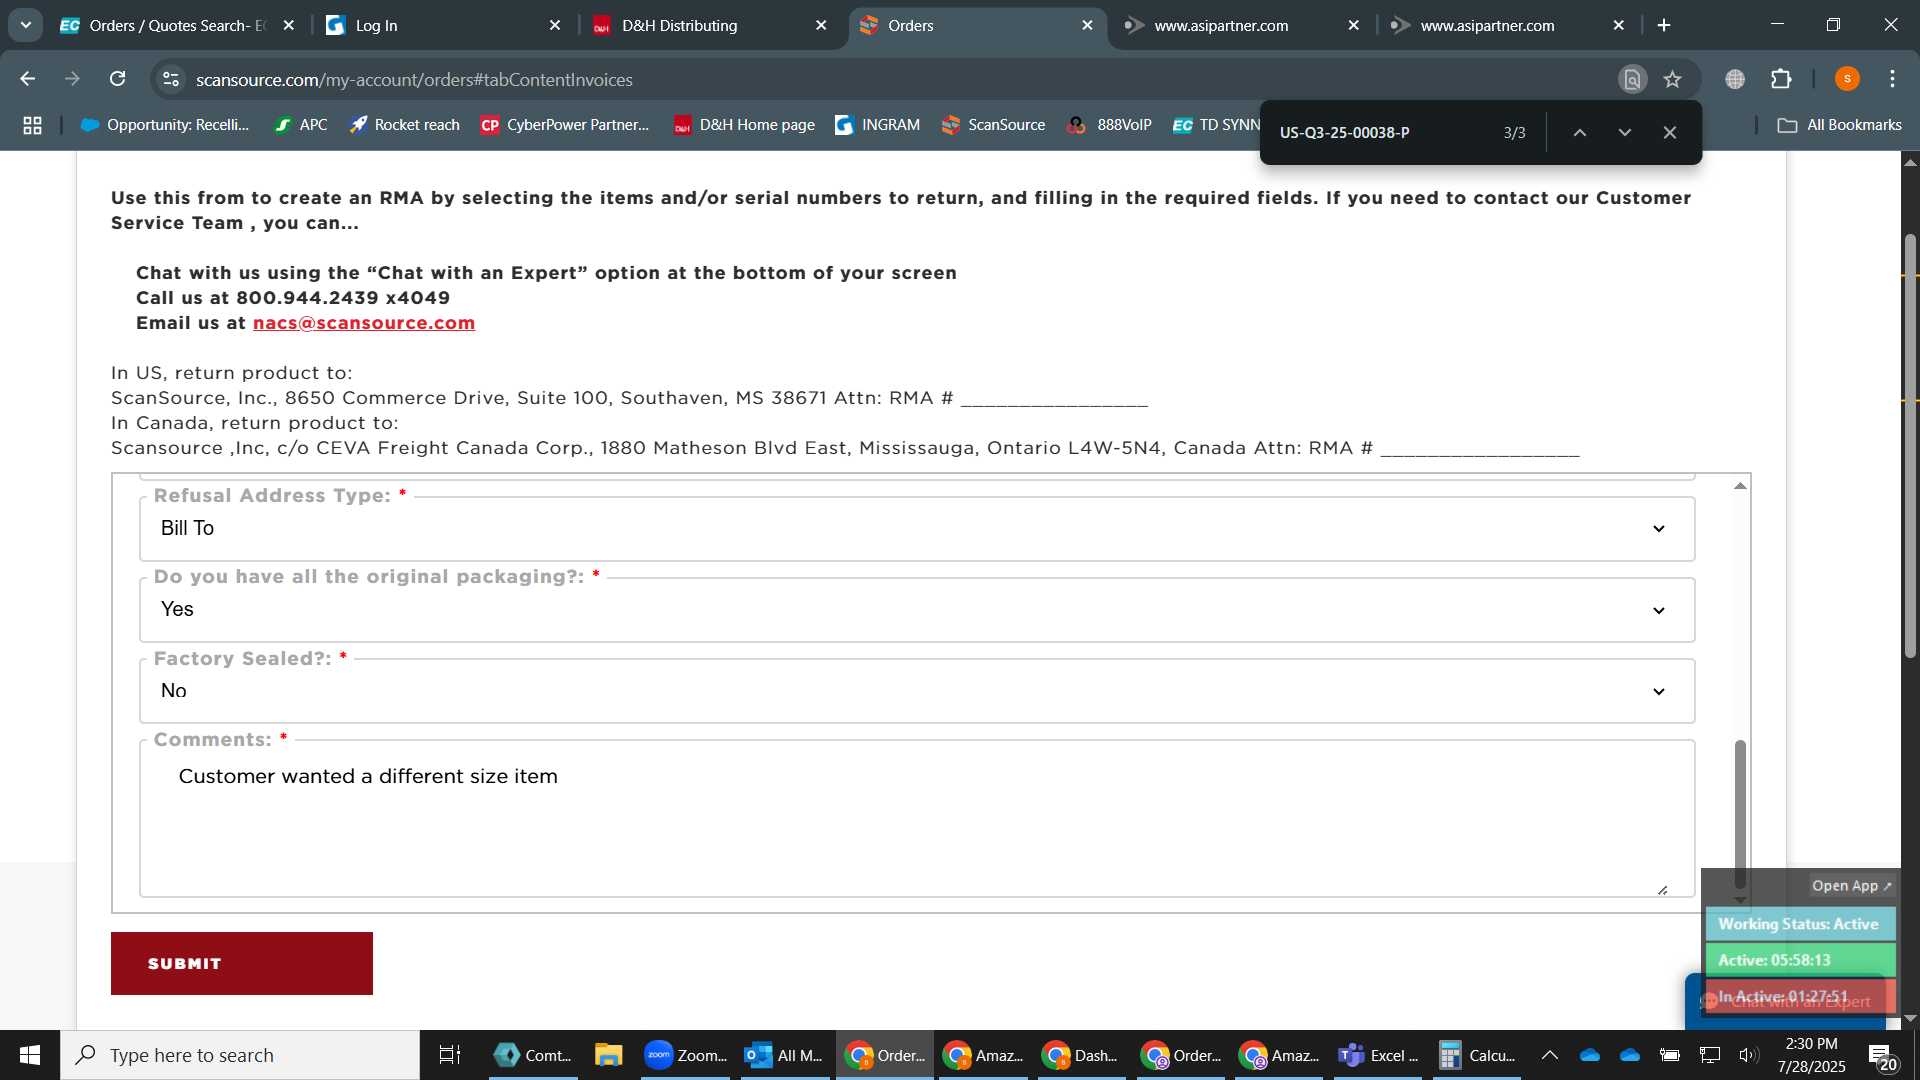Click the globe icon in toolbar
Image resolution: width=1920 pixels, height=1080 pixels.
coord(1735,79)
